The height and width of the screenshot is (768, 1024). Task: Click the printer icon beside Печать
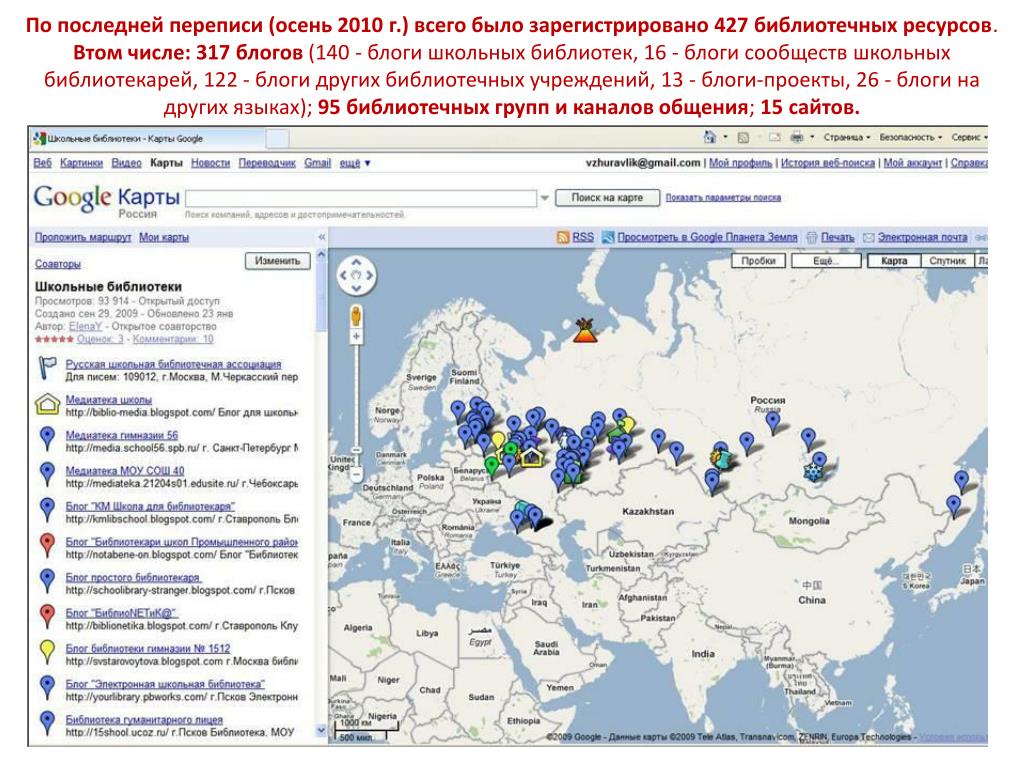coord(812,238)
